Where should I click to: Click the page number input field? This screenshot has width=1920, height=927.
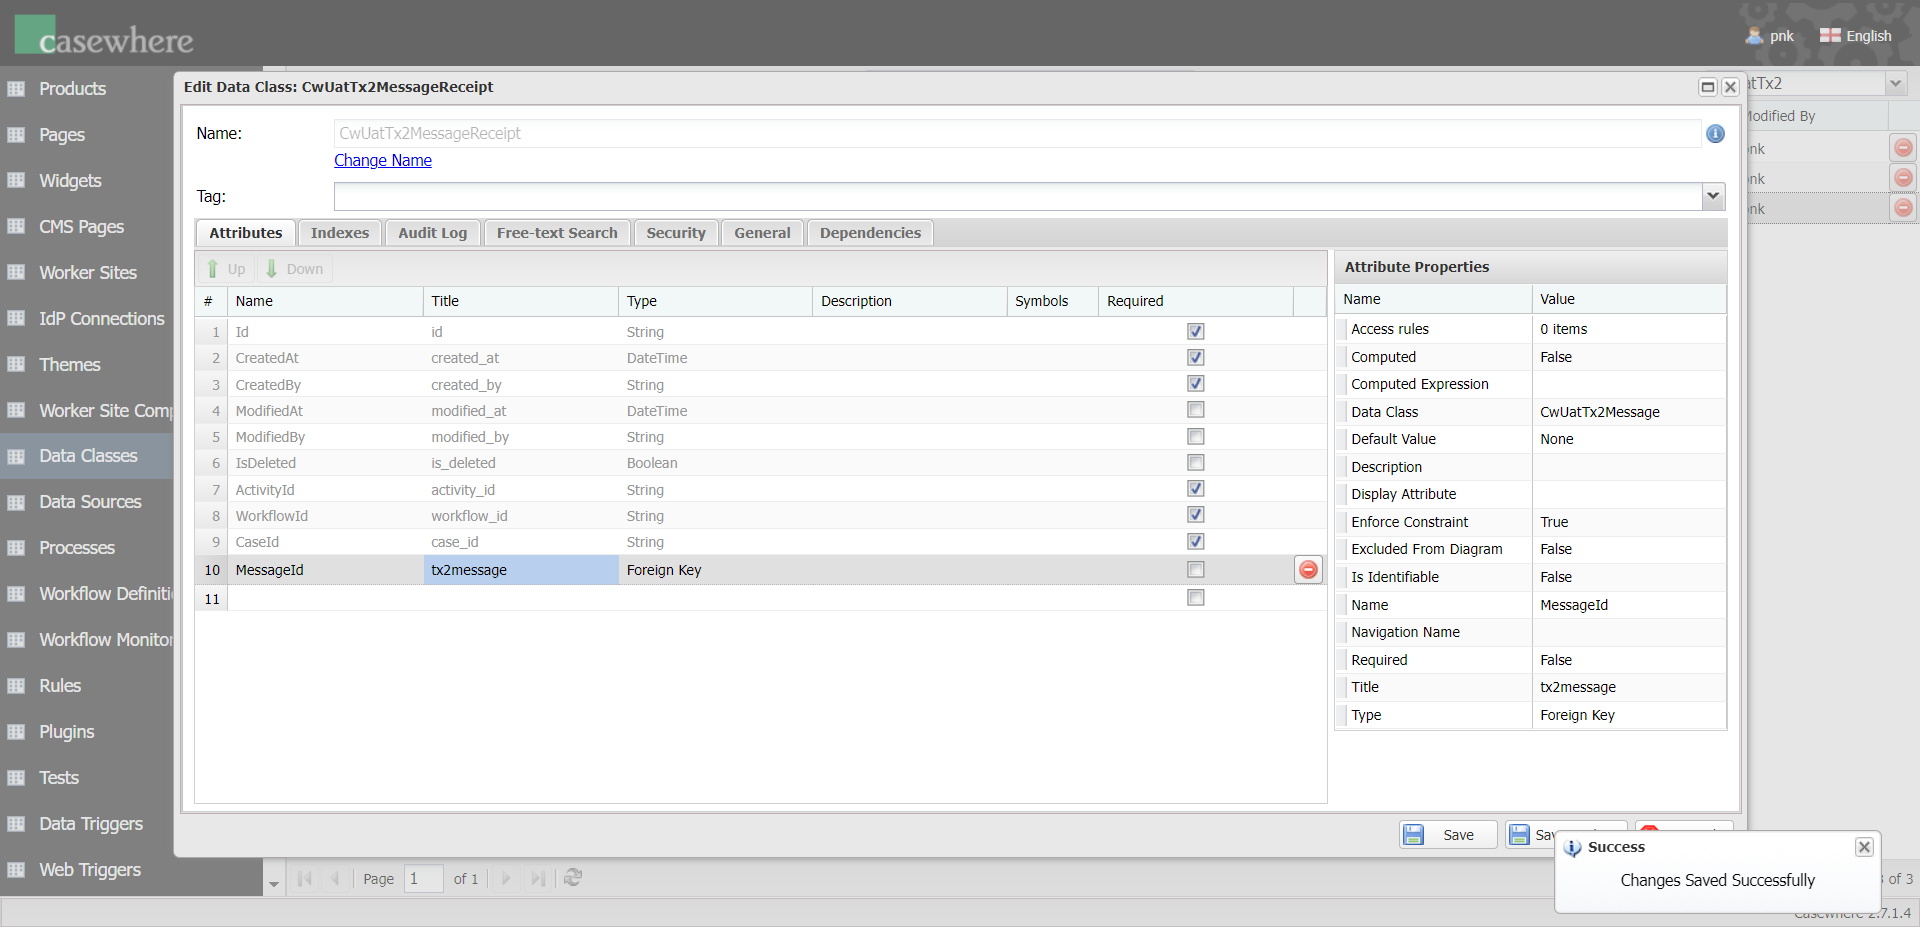[x=424, y=879]
